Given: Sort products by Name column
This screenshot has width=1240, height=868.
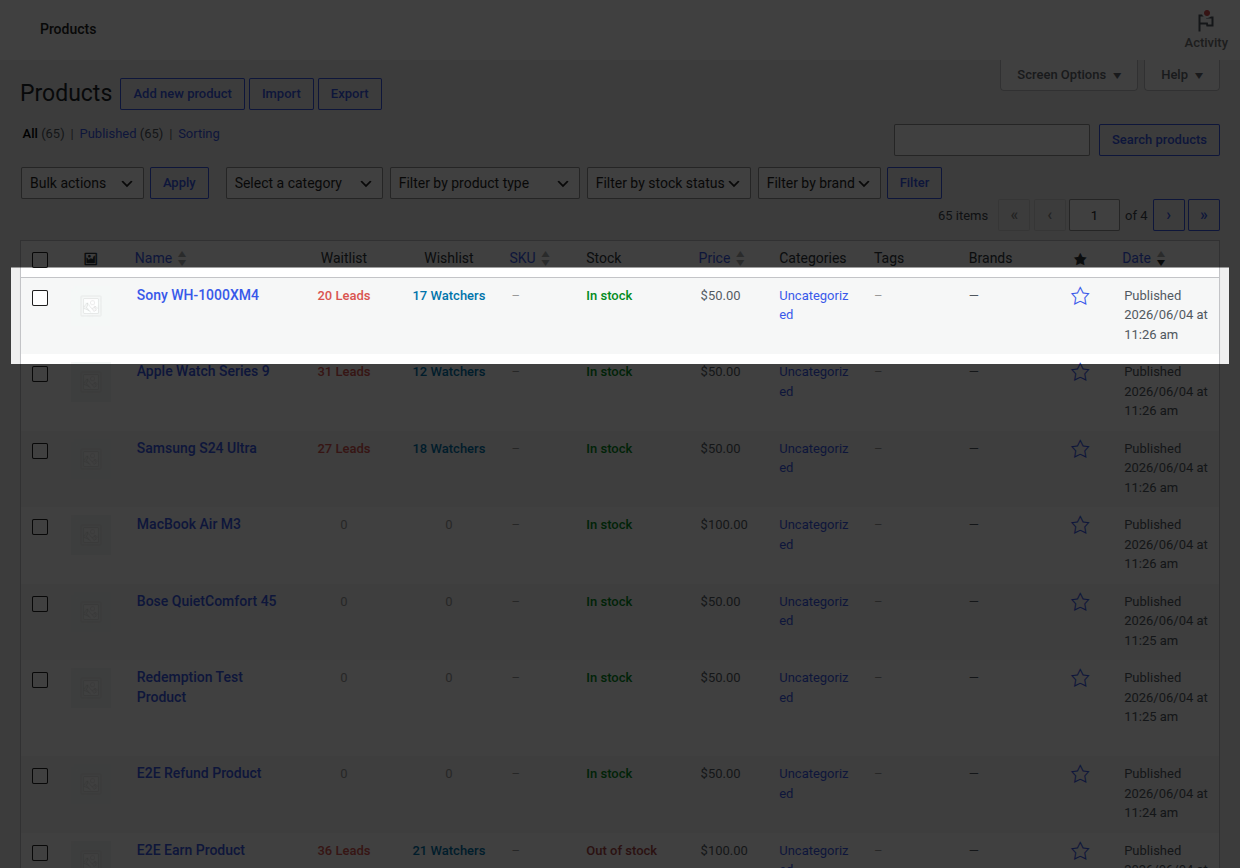Looking at the screenshot, I should coord(161,258).
